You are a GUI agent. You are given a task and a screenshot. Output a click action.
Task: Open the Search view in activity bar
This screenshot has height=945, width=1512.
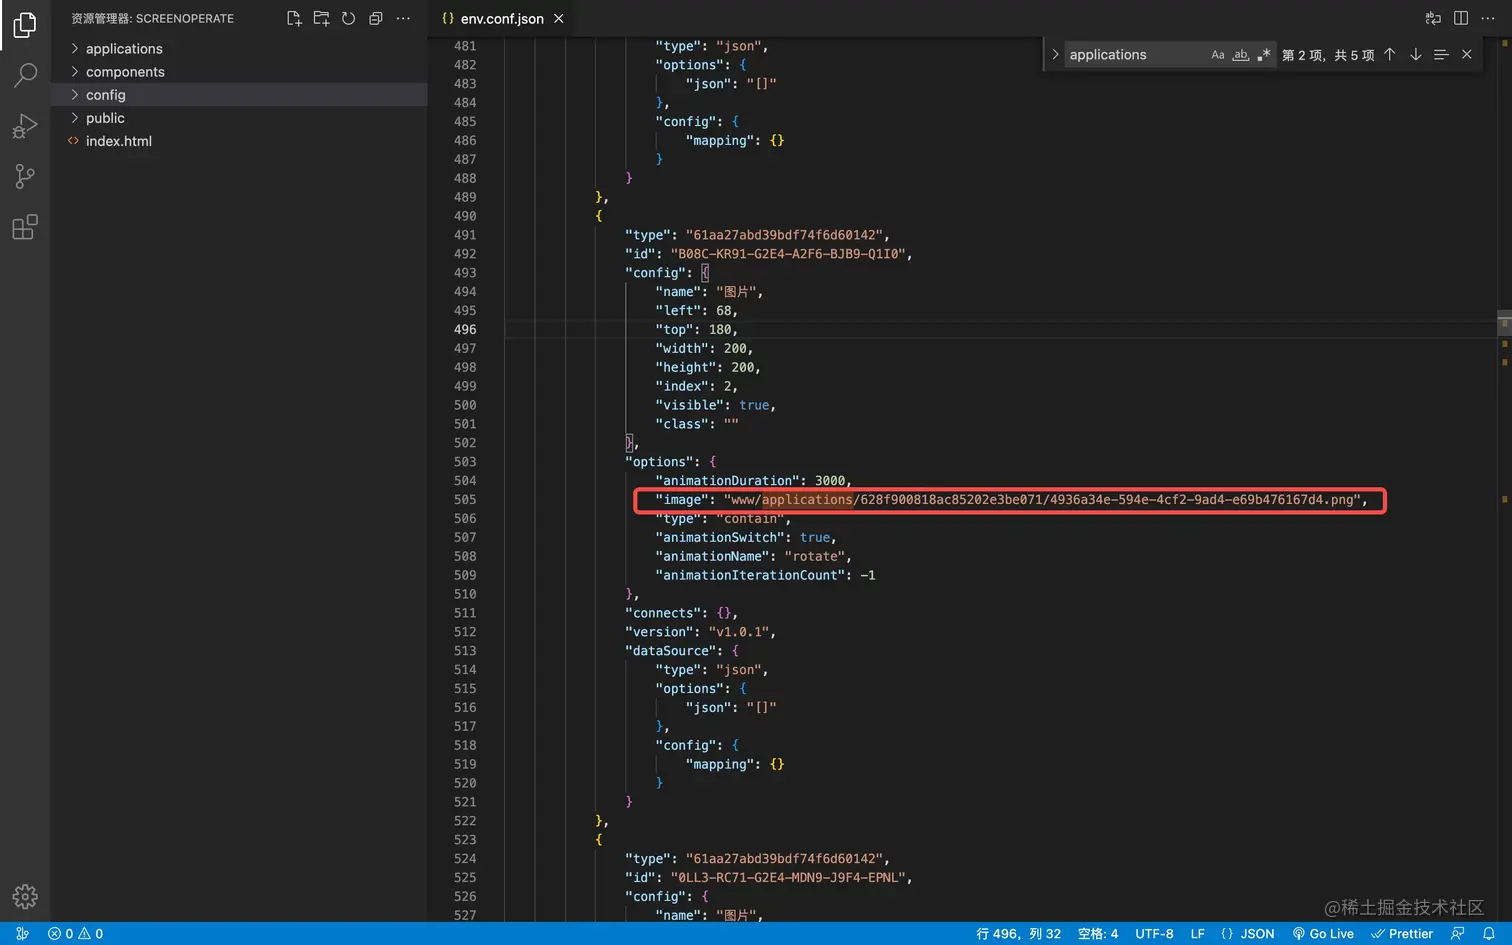(x=25, y=75)
